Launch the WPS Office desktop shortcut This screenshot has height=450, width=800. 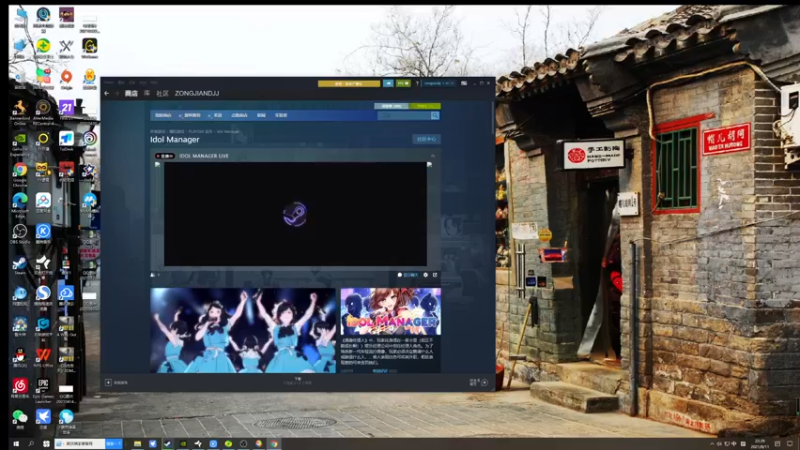(43, 357)
